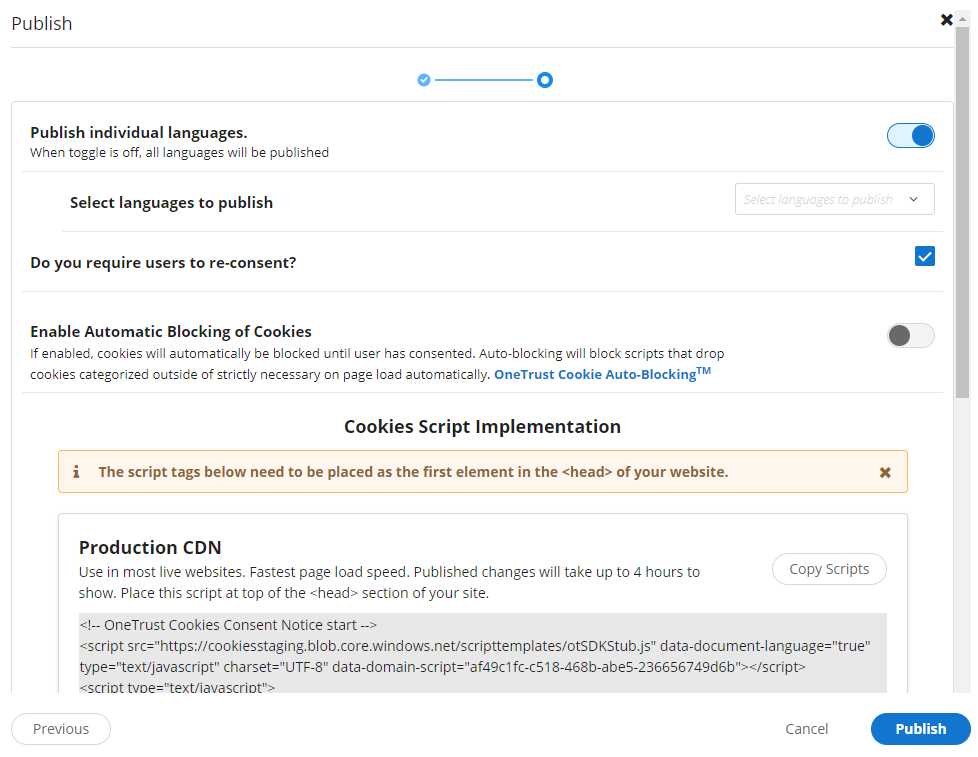
Task: Click scrollbar up arrow at top
Action: pyautogui.click(x=962, y=20)
